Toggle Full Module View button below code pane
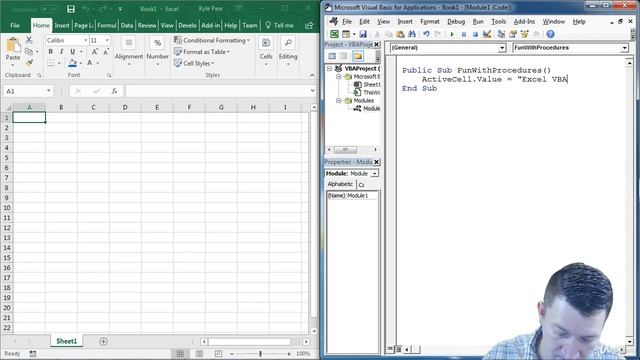The image size is (640, 360). tap(398, 349)
